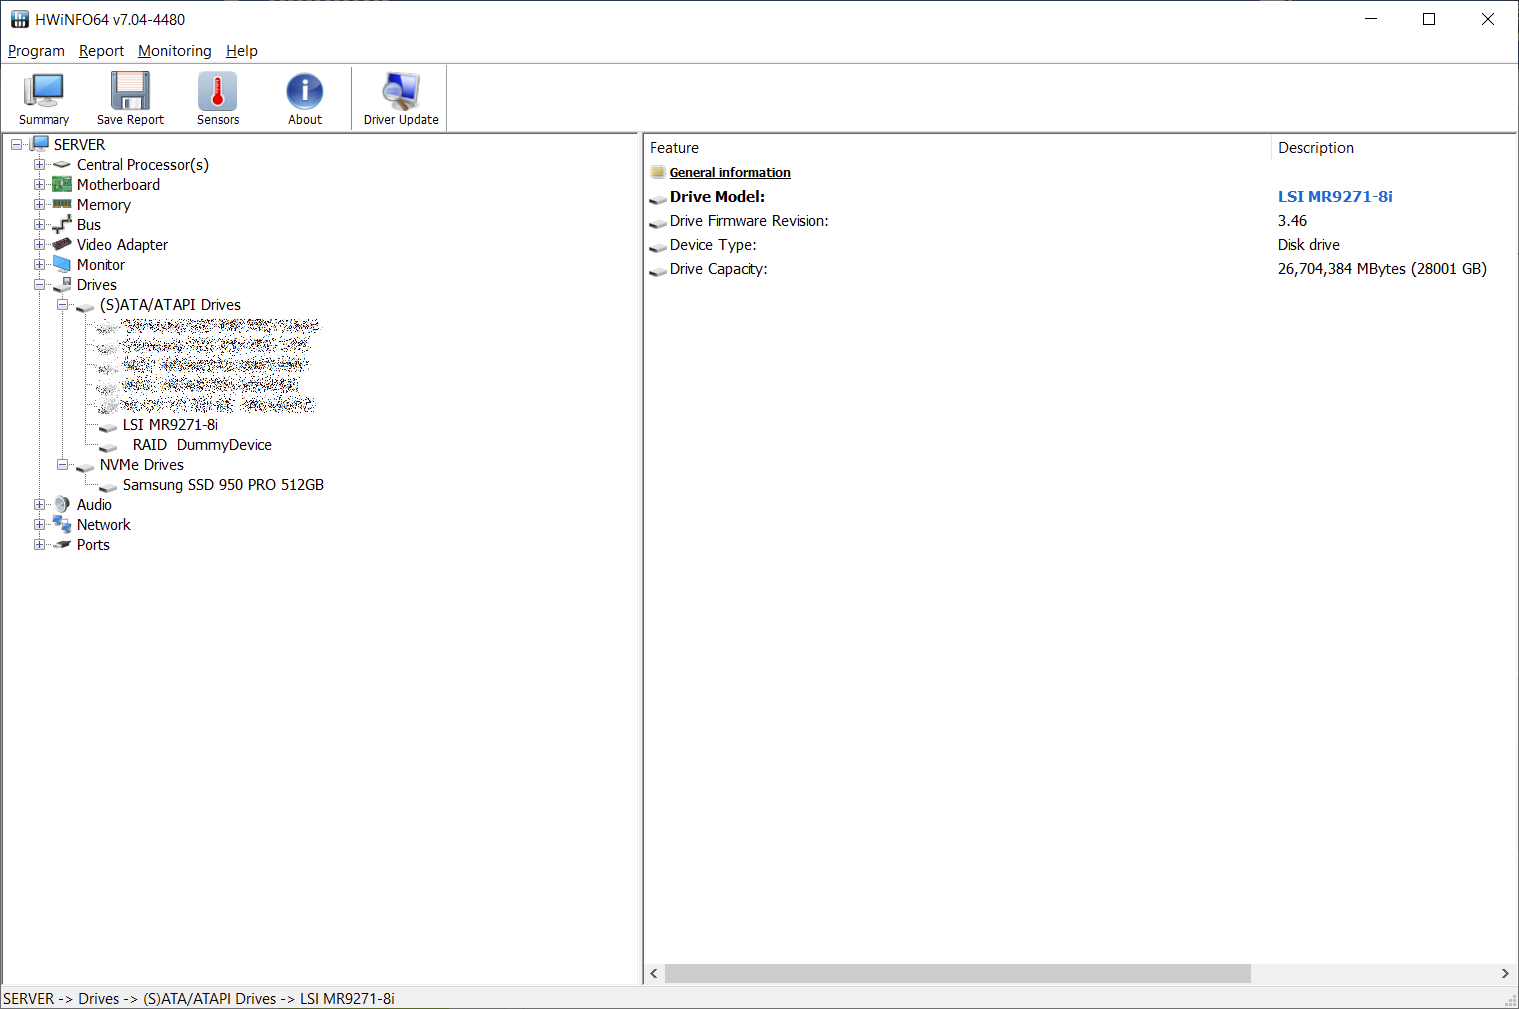Screen dimensions: 1519x1009
Task: Open the Help menu
Action: click(x=242, y=51)
